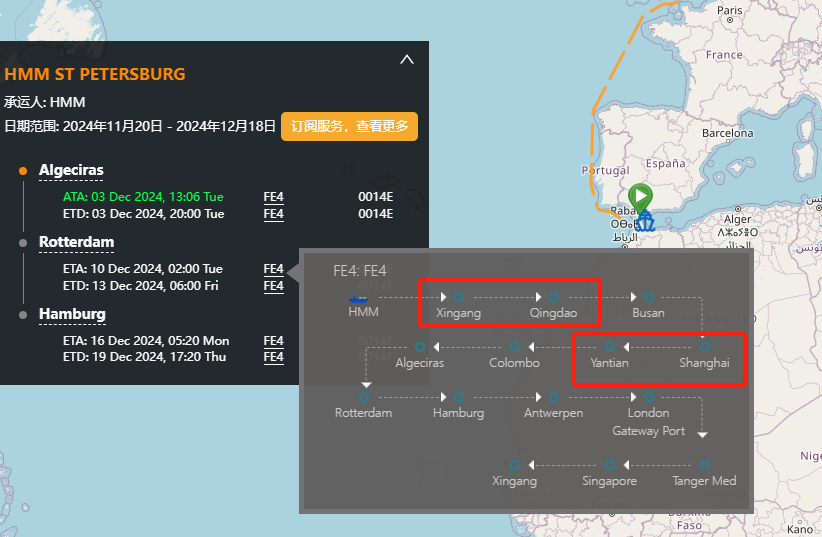Click FE4 service link on Algeciras ATA row
Viewport: 822px width, 537px height.
click(274, 197)
